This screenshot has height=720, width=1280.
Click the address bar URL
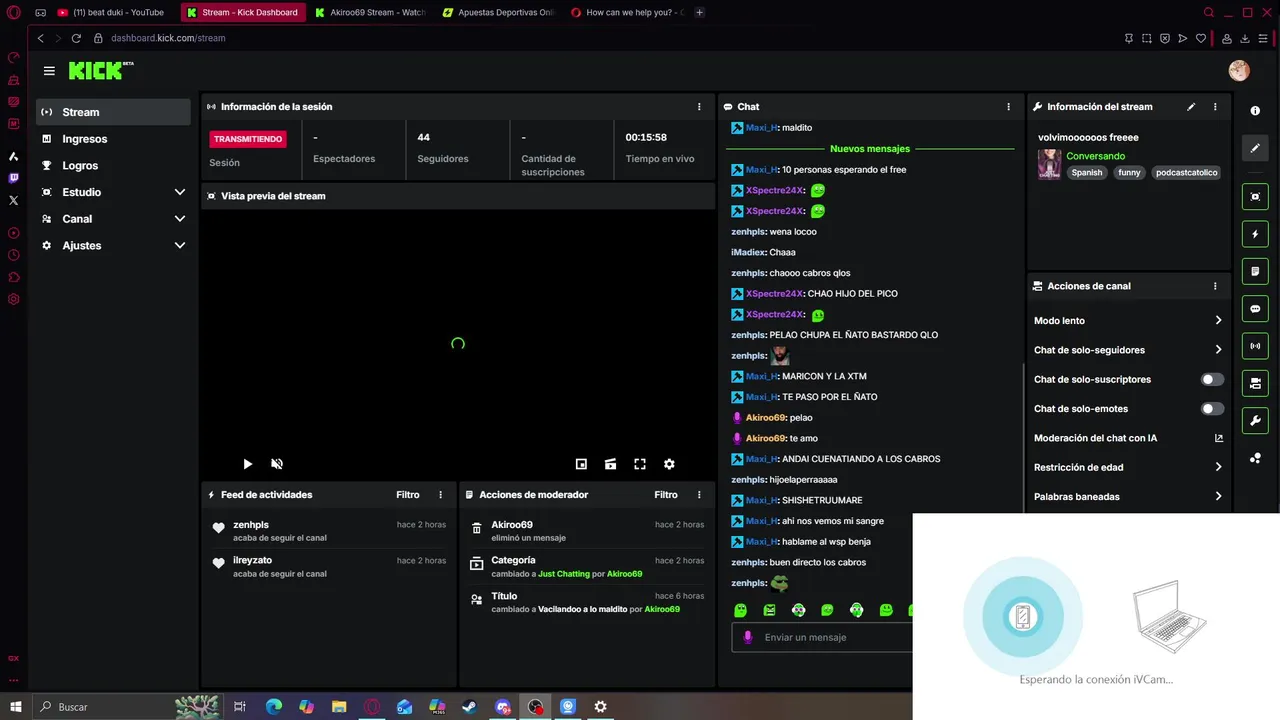(x=168, y=38)
